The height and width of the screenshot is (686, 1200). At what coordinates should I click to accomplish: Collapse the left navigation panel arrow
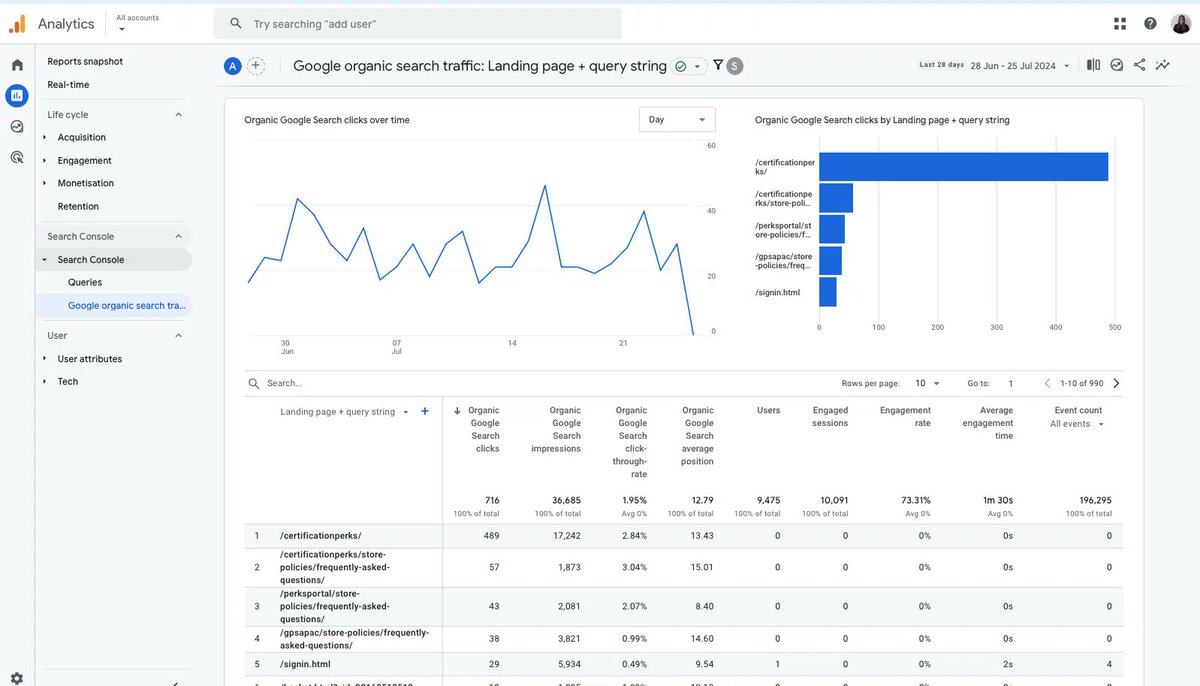[x=176, y=683]
